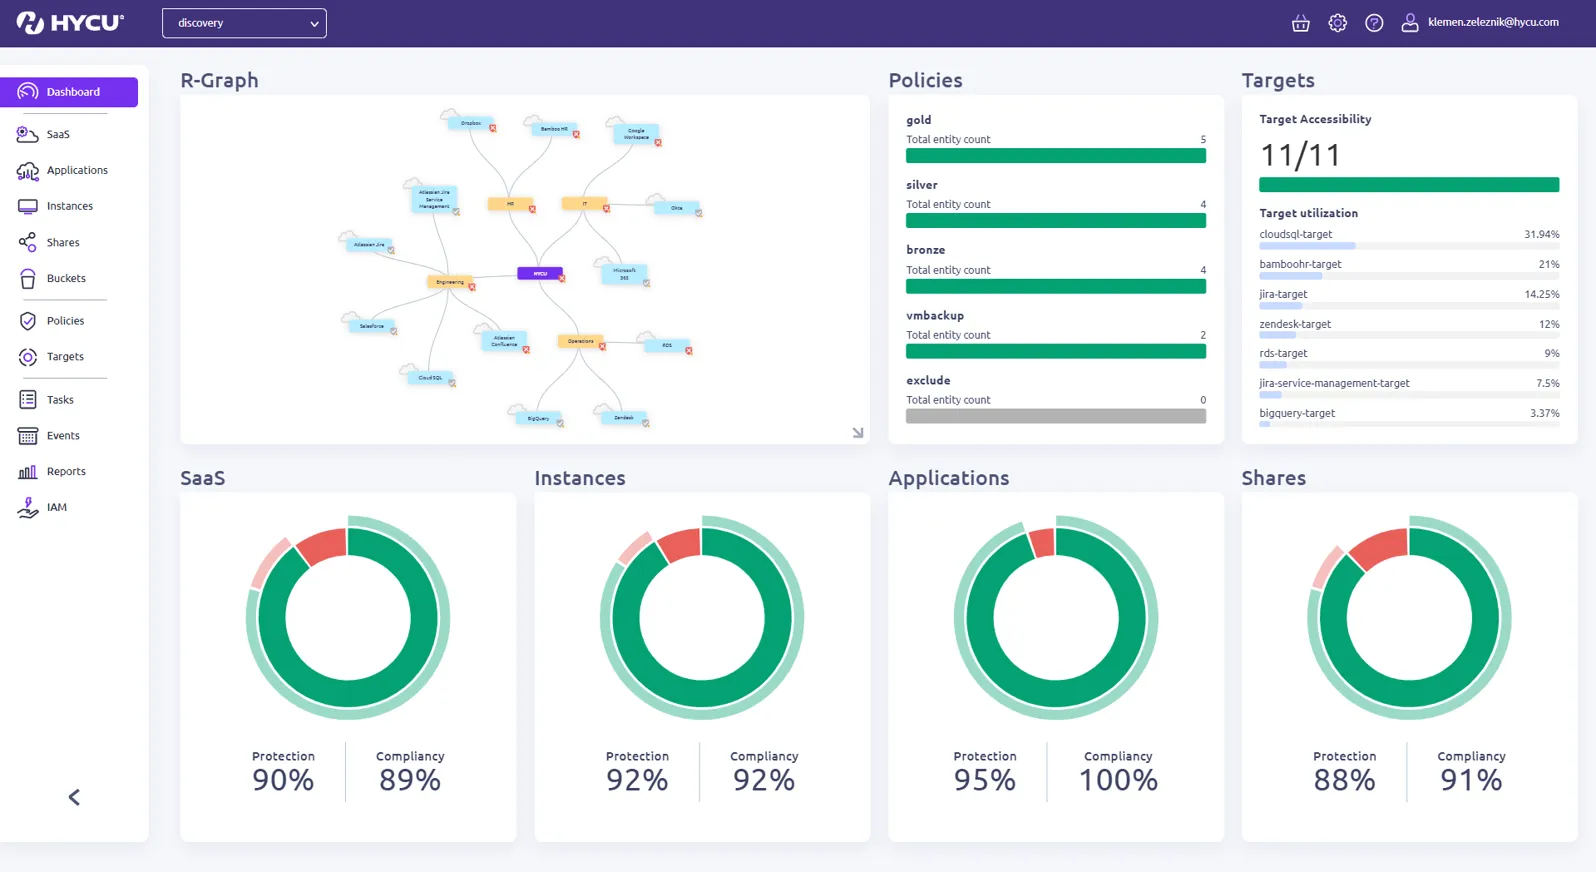The height and width of the screenshot is (872, 1596).
Task: Open the Events section from the sidebar
Action: pos(62,435)
